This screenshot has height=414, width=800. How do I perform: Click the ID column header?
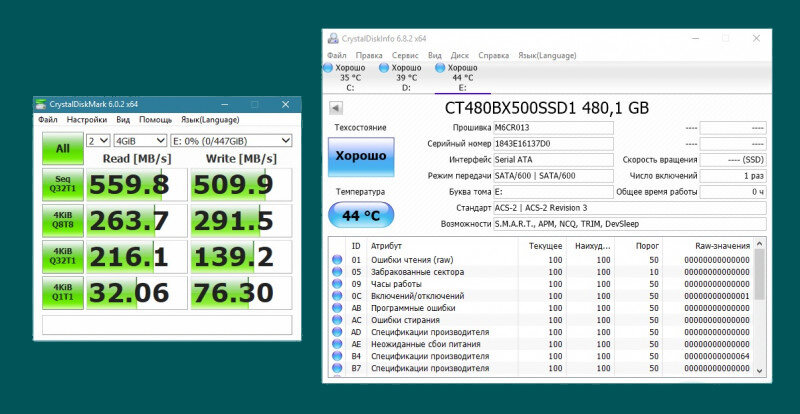pos(356,246)
